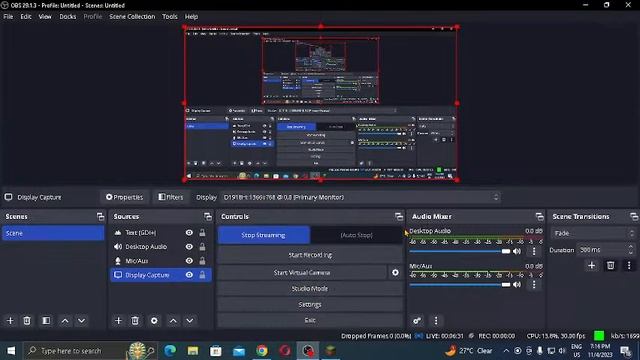This screenshot has height=360, width=640.
Task: Open Google Chrome from taskbar
Action: coord(262,351)
